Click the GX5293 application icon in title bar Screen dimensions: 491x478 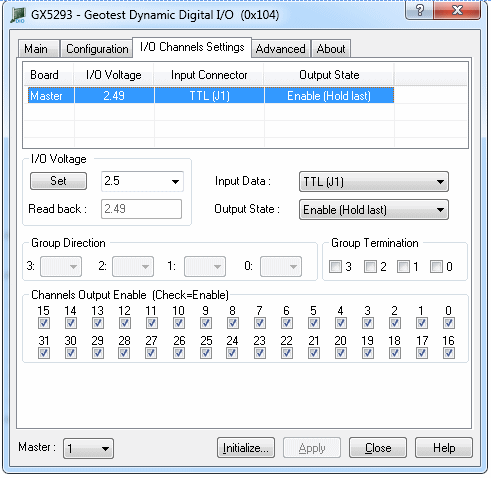tap(18, 15)
